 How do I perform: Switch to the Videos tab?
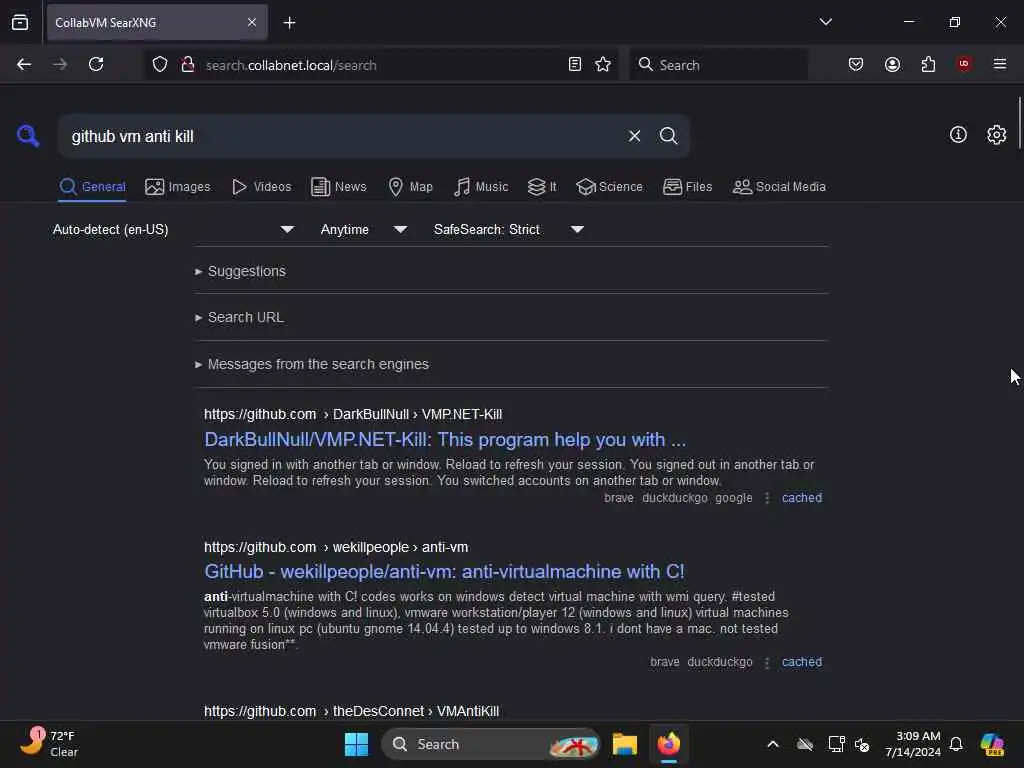[x=261, y=187]
